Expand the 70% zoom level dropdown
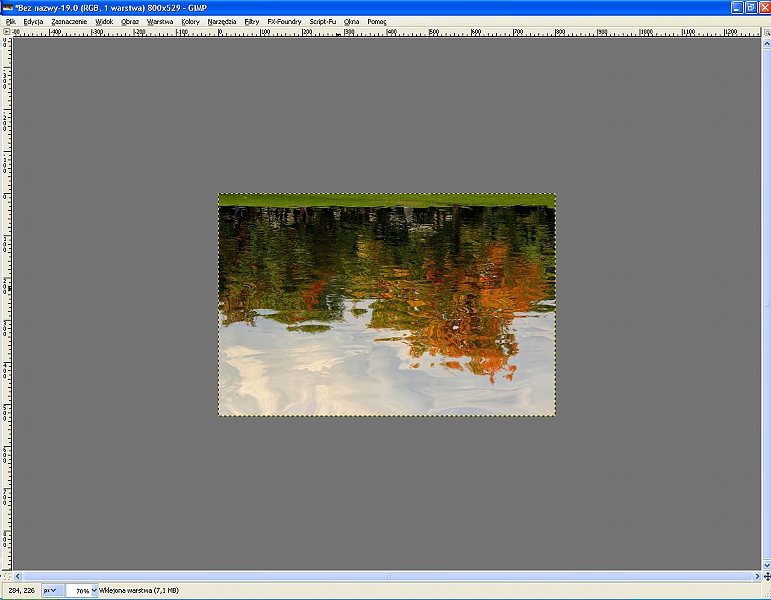Viewport: 771px width, 600px height. (95, 591)
